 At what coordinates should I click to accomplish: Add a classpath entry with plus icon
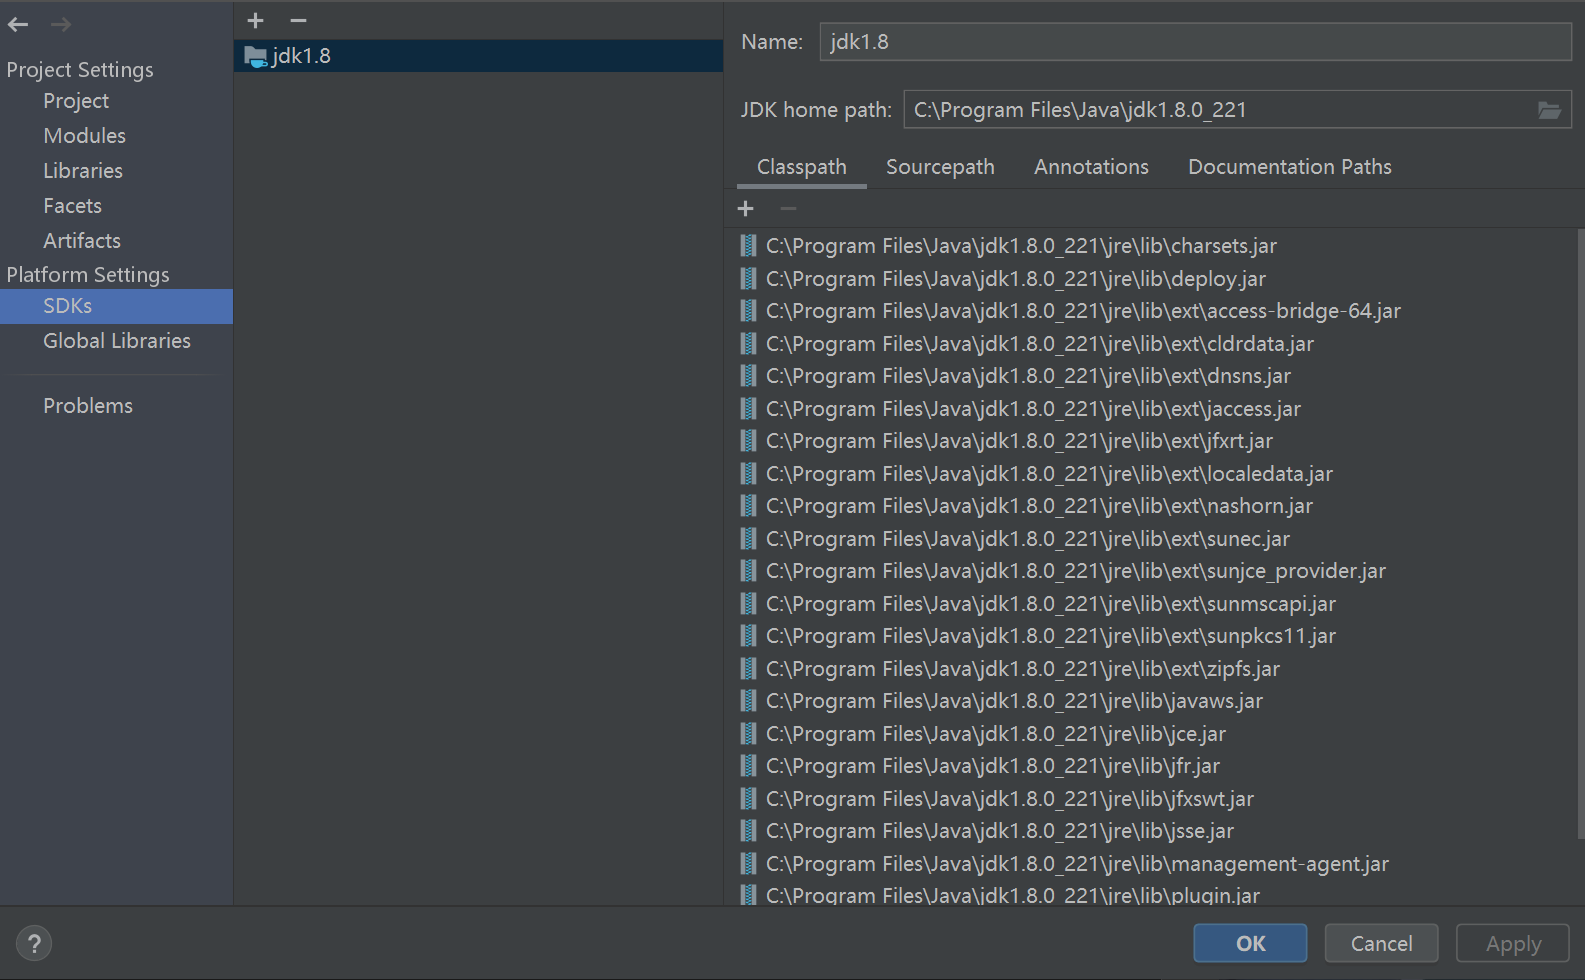(x=745, y=208)
